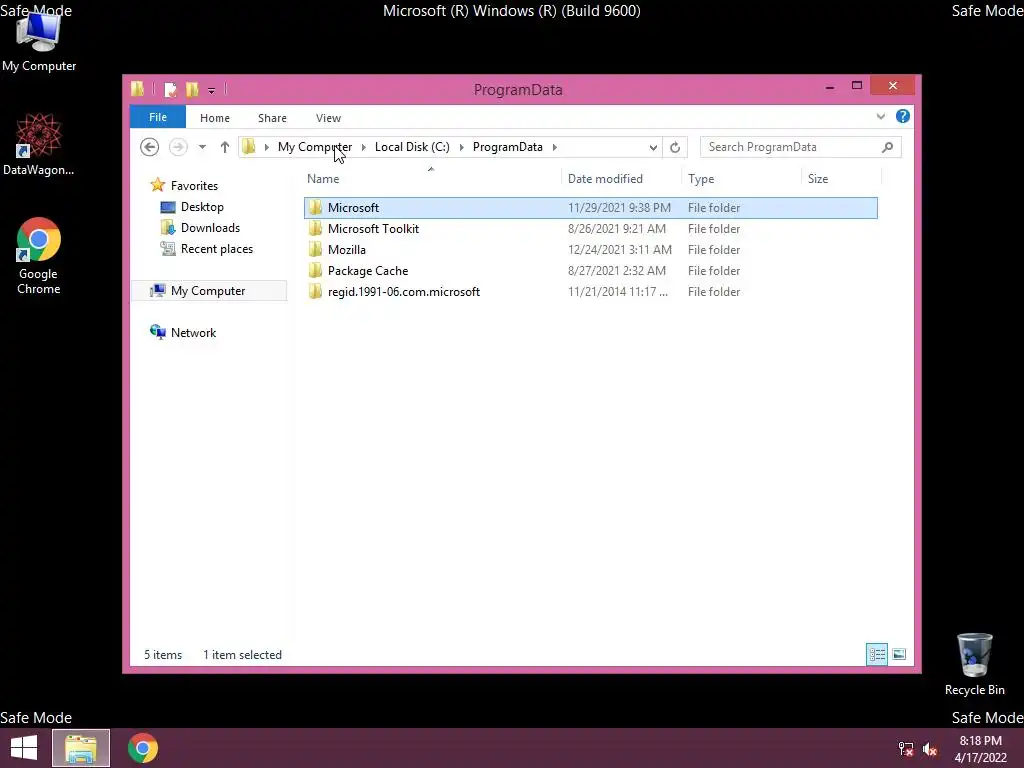Select Desktop under Favorites
The width and height of the screenshot is (1024, 768).
(202, 207)
